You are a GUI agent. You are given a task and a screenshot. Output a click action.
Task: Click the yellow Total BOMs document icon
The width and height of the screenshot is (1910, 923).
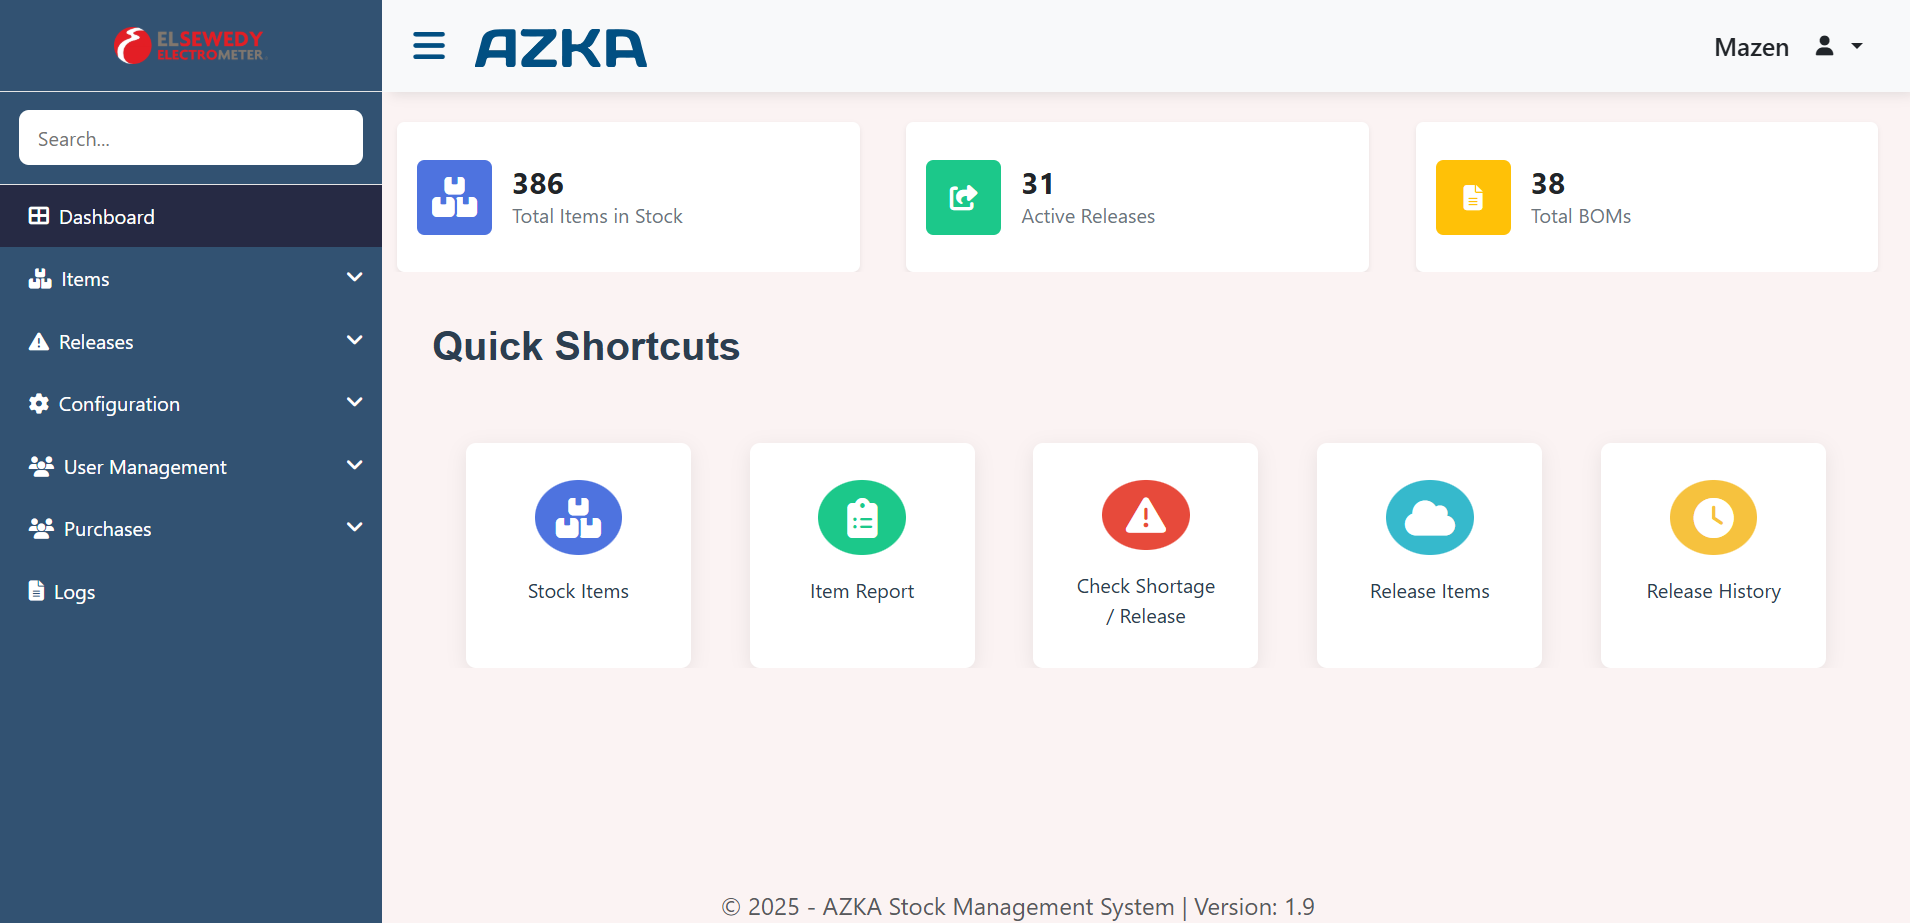pyautogui.click(x=1473, y=198)
